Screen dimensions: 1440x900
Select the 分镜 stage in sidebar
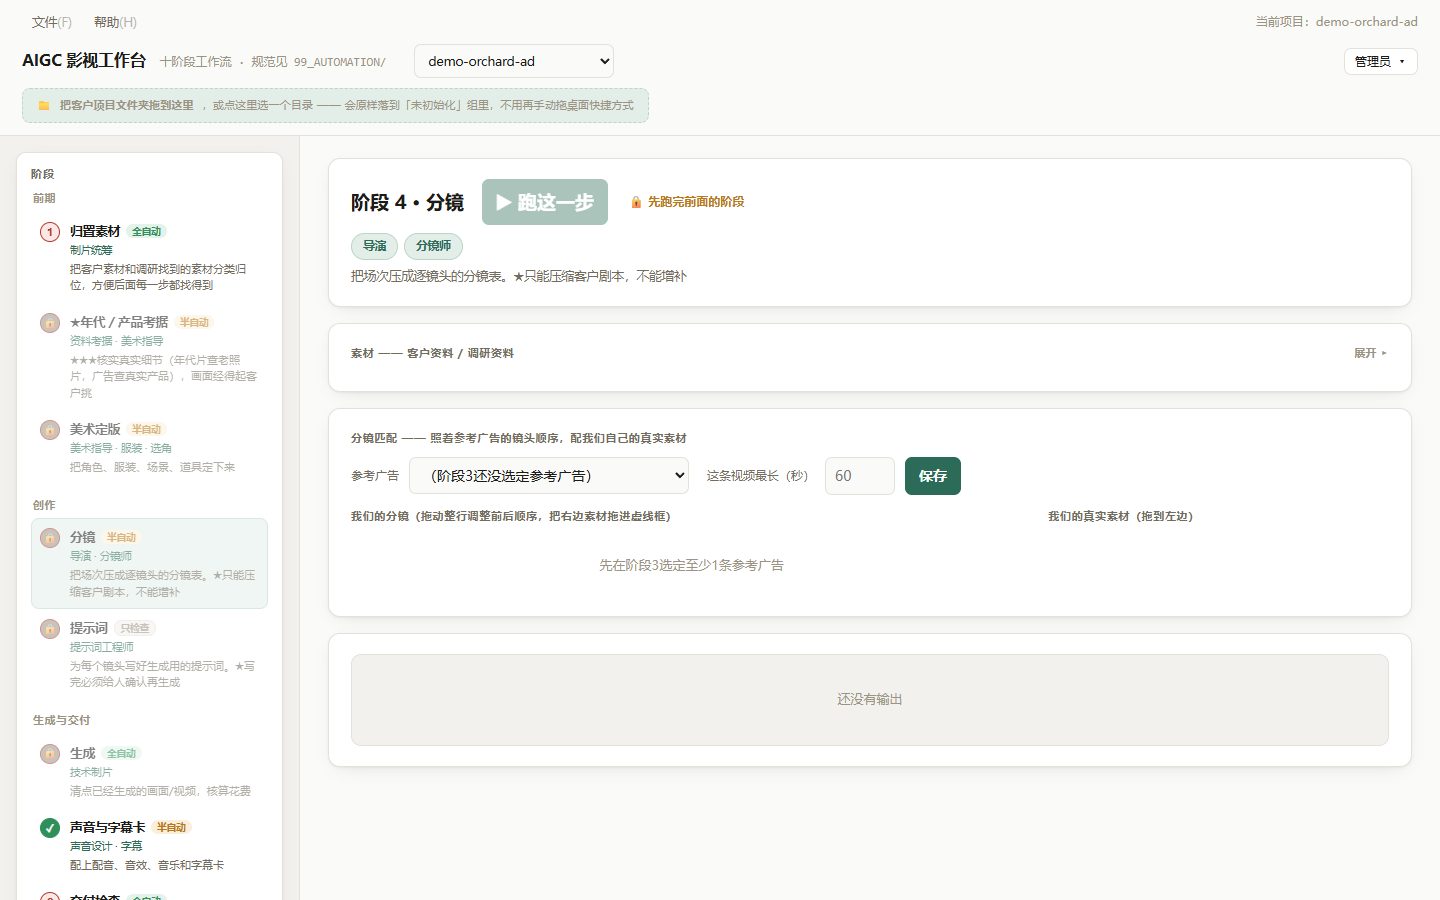[x=149, y=563]
